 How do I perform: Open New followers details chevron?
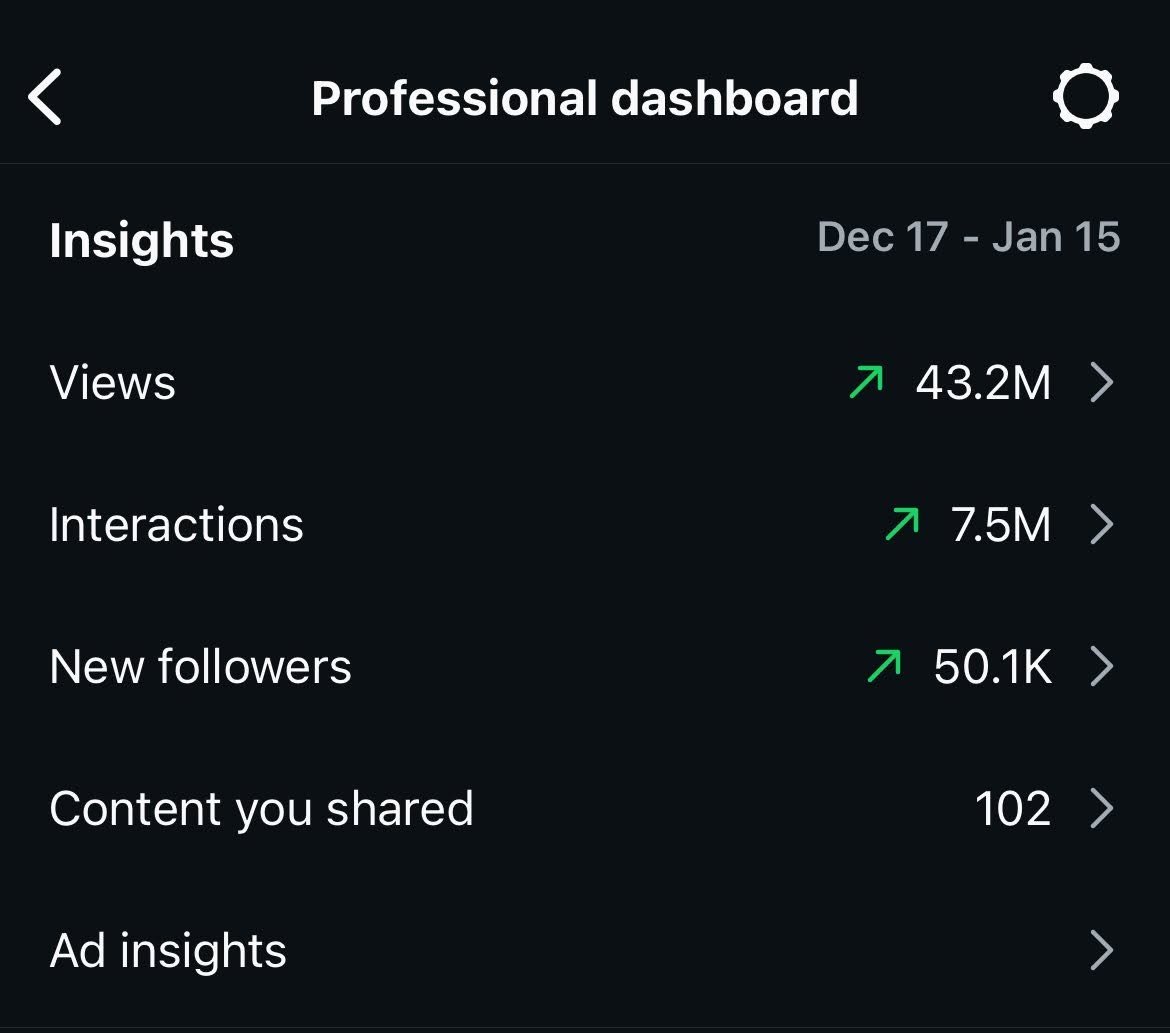point(1102,666)
